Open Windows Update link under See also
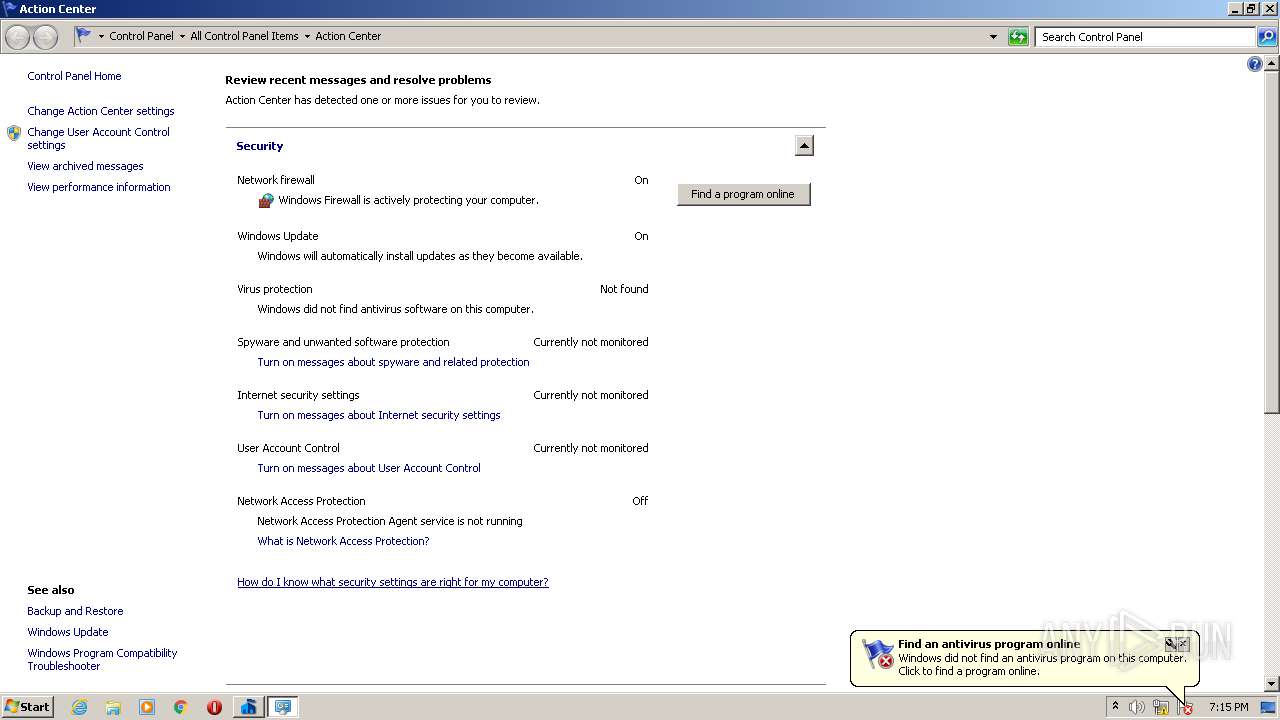The width and height of the screenshot is (1280, 720). 68,632
